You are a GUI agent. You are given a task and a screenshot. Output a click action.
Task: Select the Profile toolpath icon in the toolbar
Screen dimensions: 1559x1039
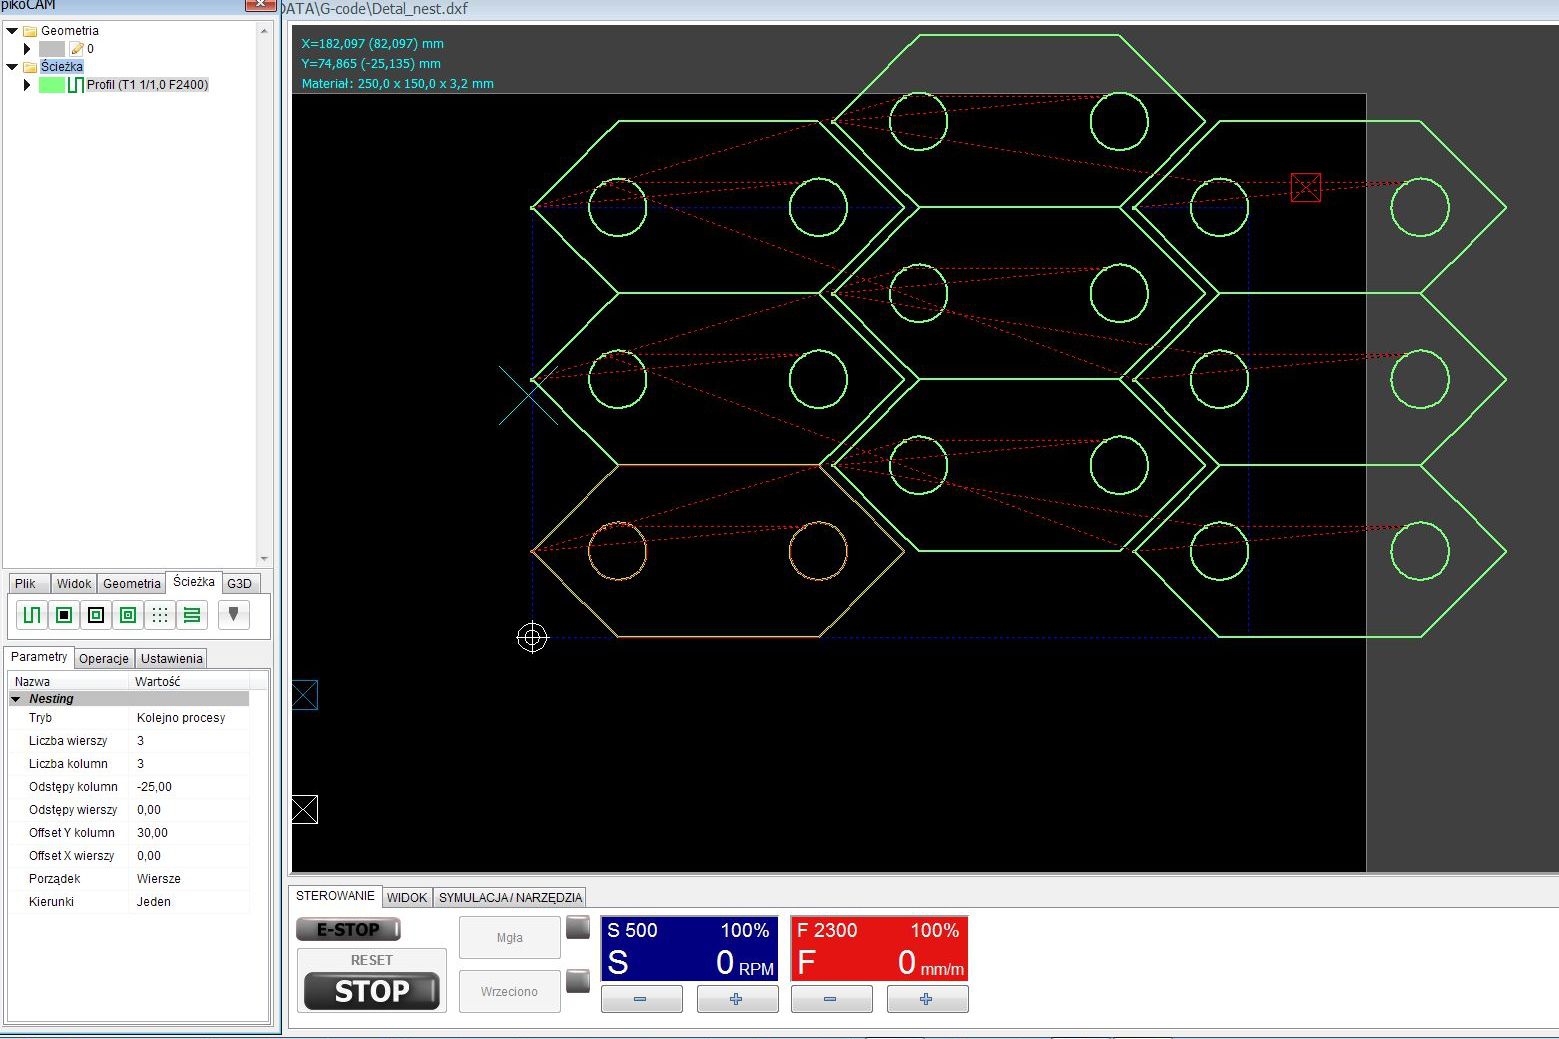point(32,615)
